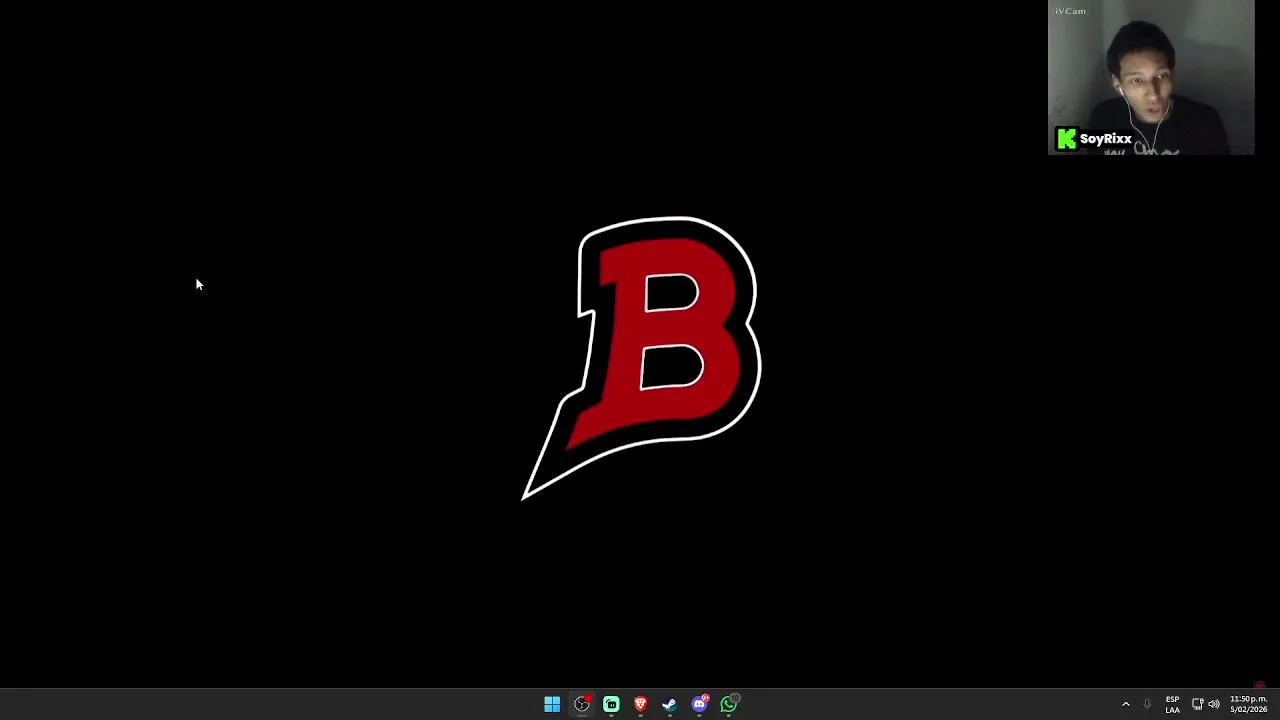This screenshot has height=720, width=1280.
Task: Open Steam from the taskbar
Action: click(x=670, y=704)
